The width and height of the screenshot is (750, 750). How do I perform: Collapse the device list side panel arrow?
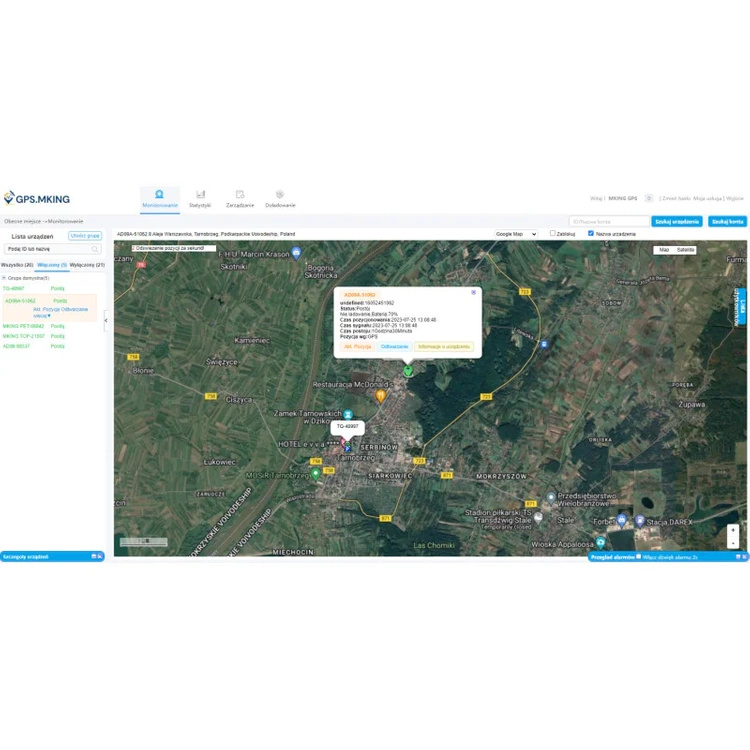[x=106, y=320]
